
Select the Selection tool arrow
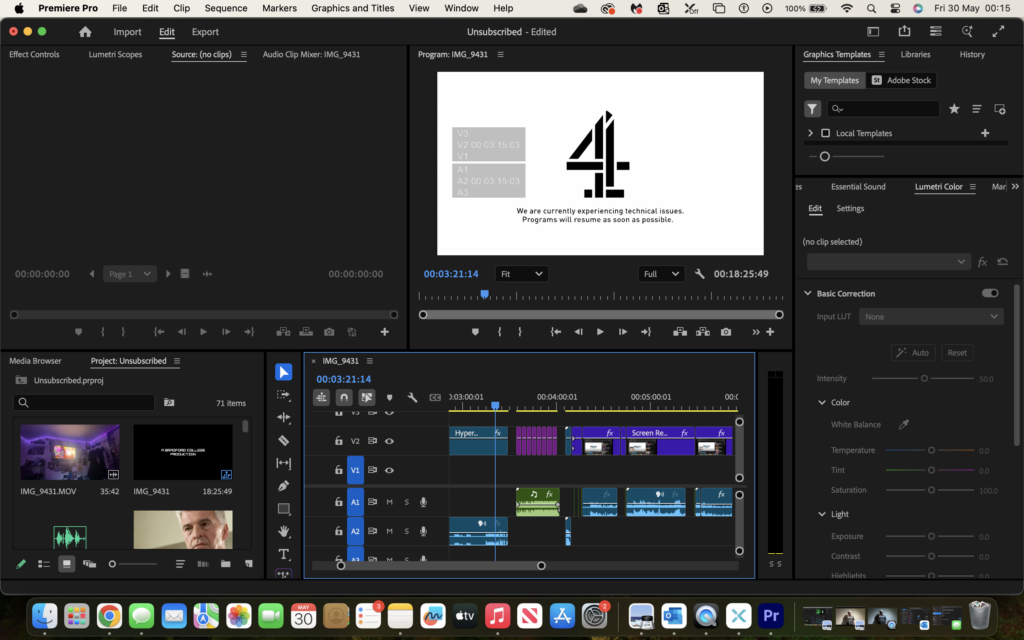[x=283, y=372]
